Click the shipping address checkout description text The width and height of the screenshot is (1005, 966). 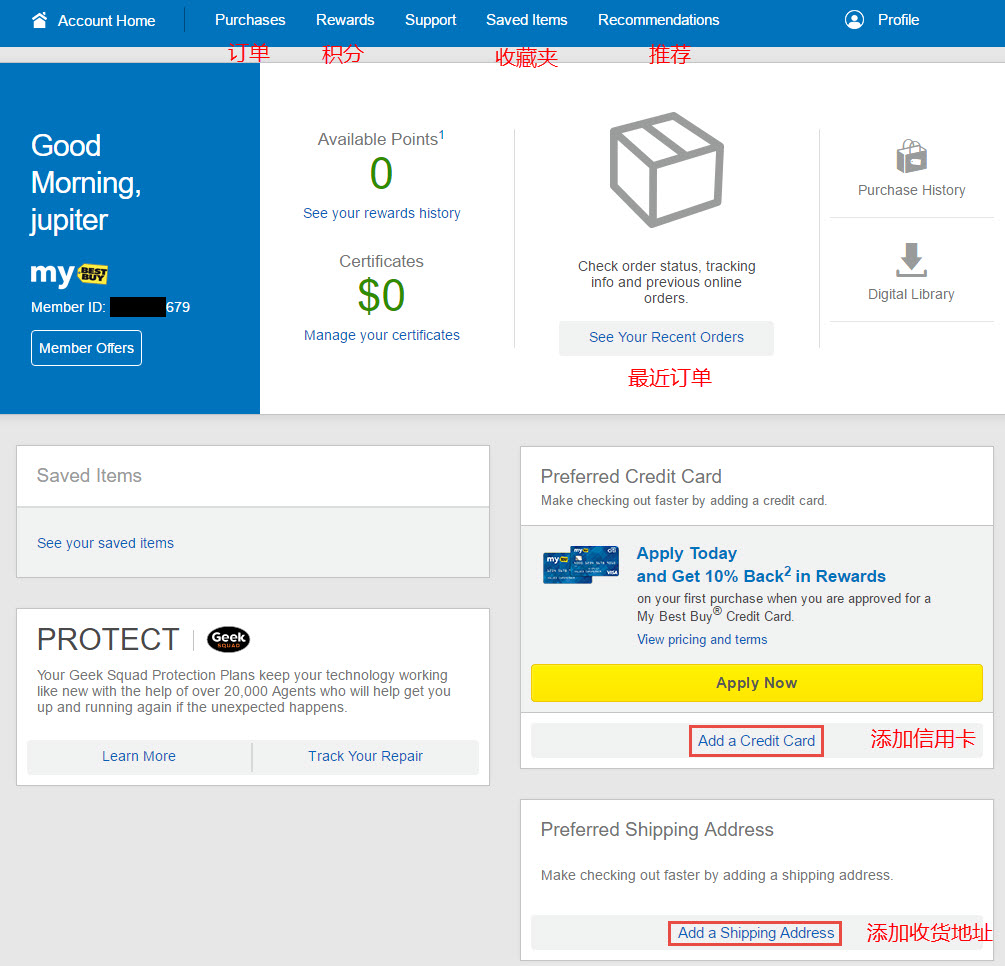(717, 876)
